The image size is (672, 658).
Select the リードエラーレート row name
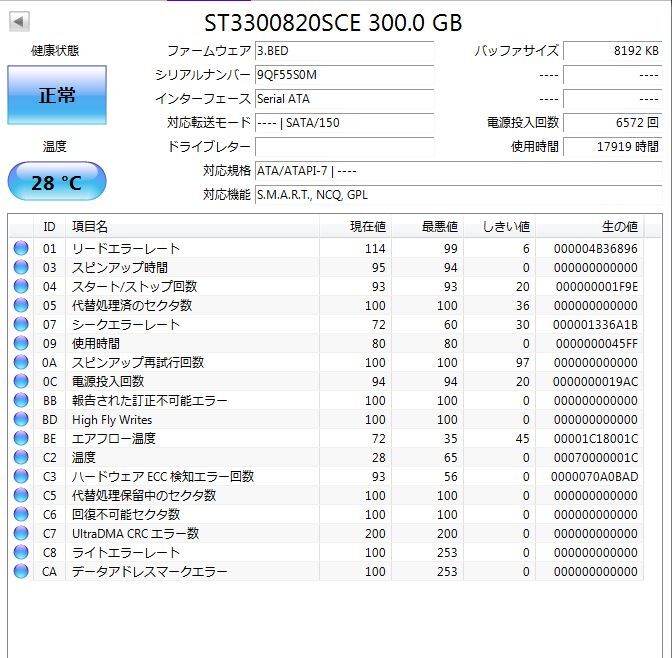[126, 249]
